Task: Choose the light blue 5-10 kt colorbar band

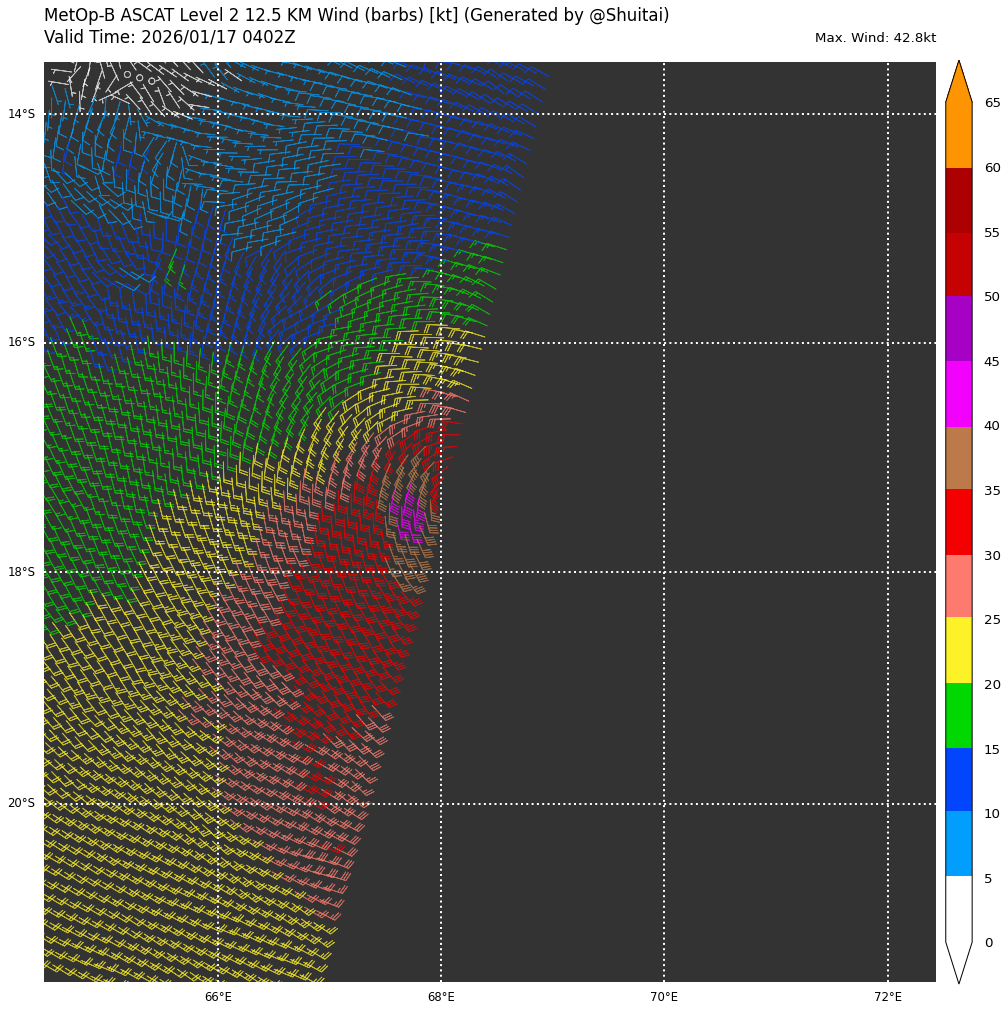Action: click(958, 843)
